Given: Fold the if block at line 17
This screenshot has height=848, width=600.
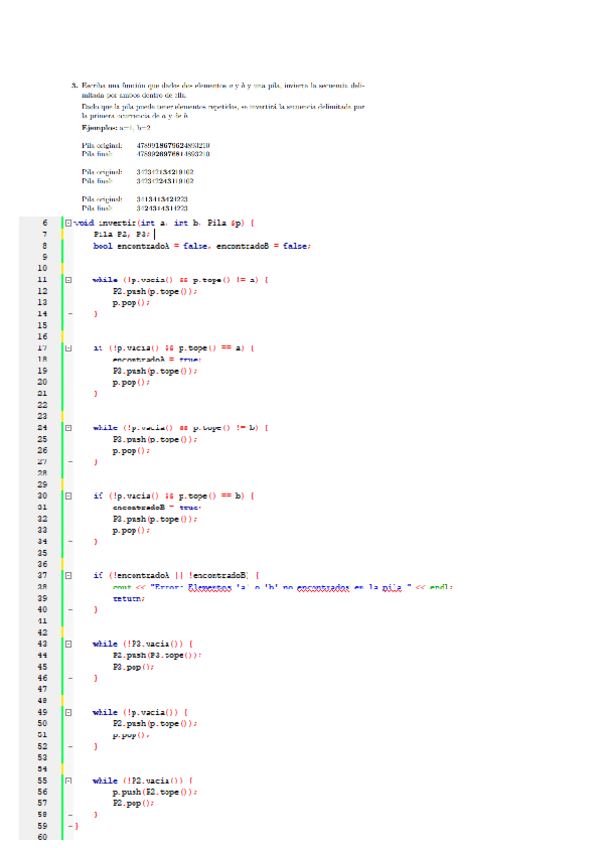Looking at the screenshot, I should pyautogui.click(x=67, y=348).
